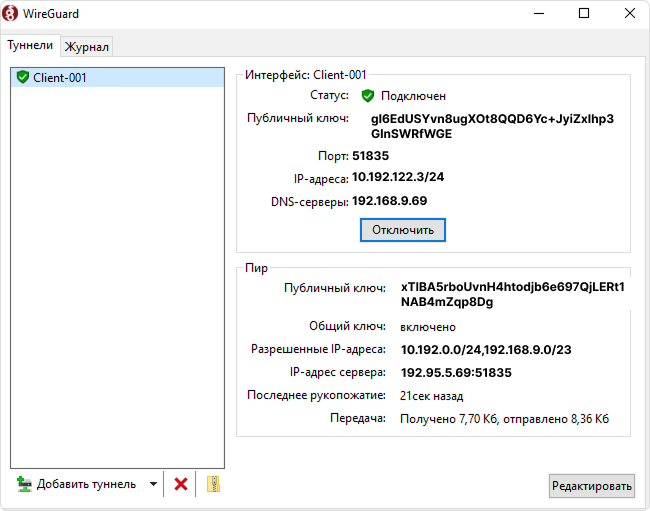Maximize the WireGuard window
The height and width of the screenshot is (511, 650).
click(584, 13)
